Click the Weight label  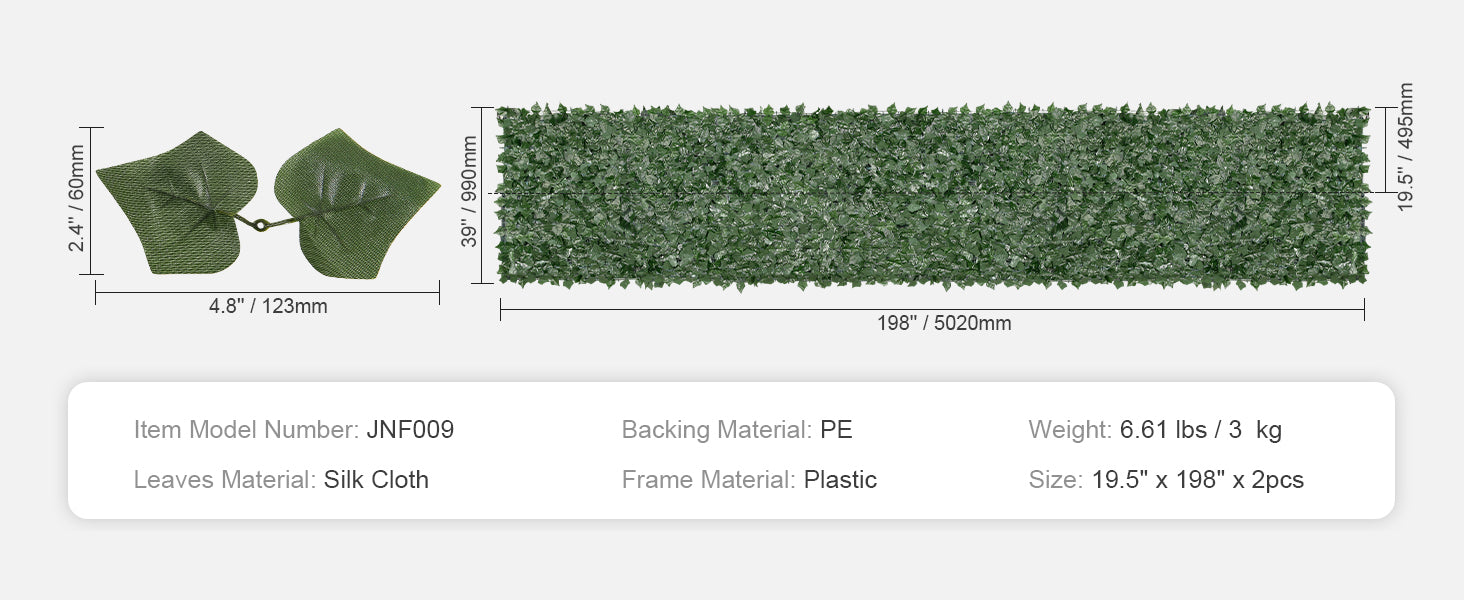tap(1070, 430)
